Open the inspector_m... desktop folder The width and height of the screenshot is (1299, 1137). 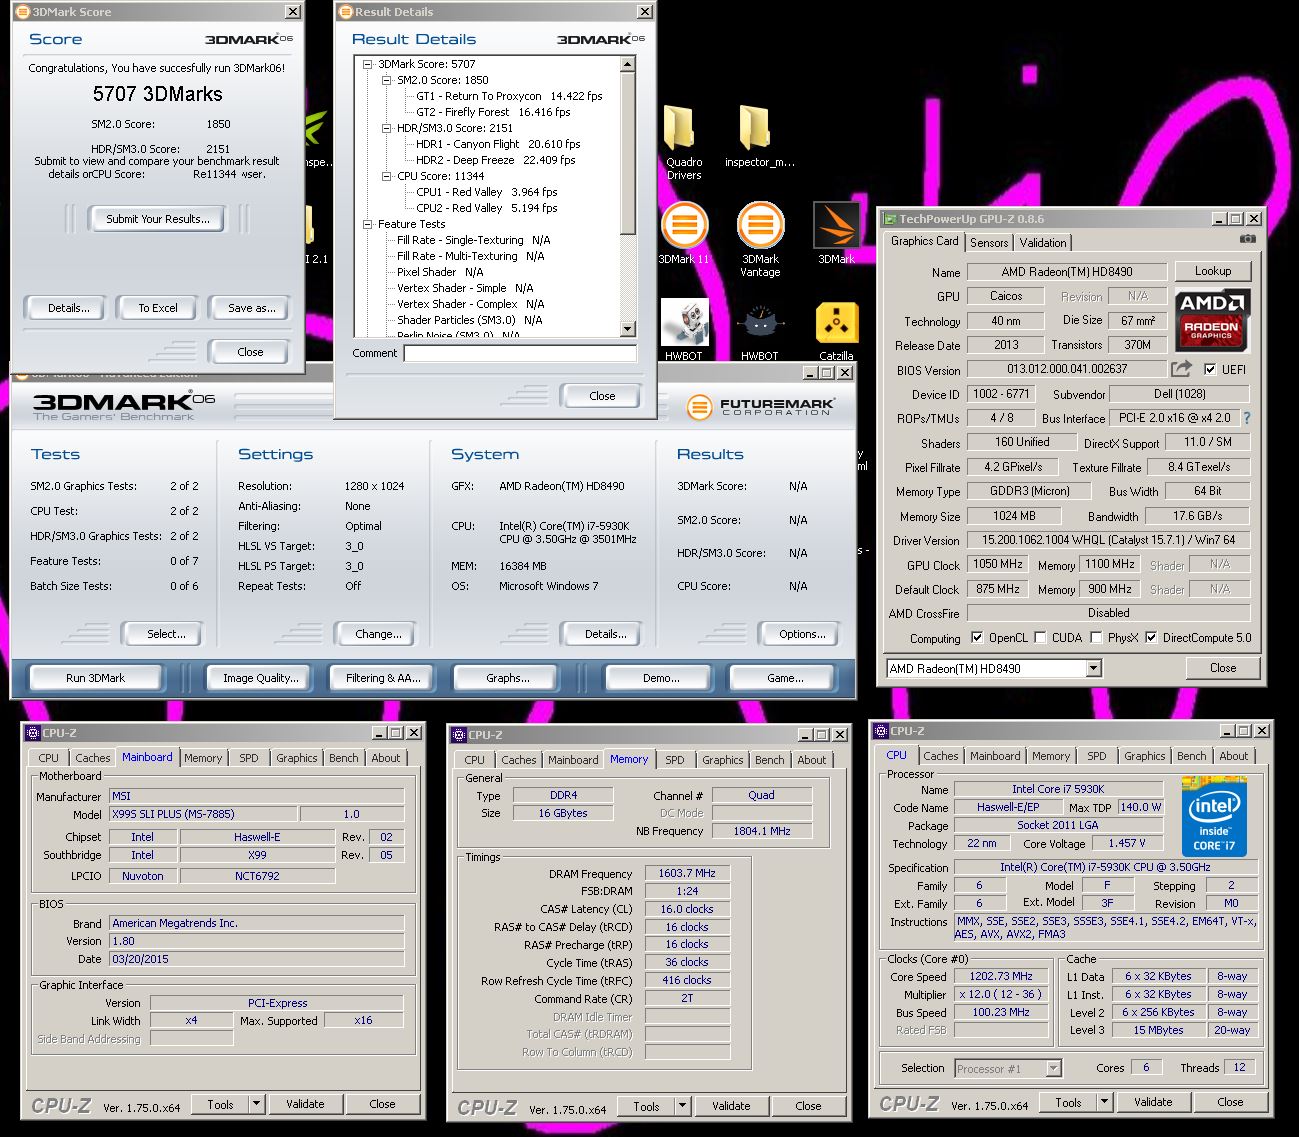click(x=759, y=136)
